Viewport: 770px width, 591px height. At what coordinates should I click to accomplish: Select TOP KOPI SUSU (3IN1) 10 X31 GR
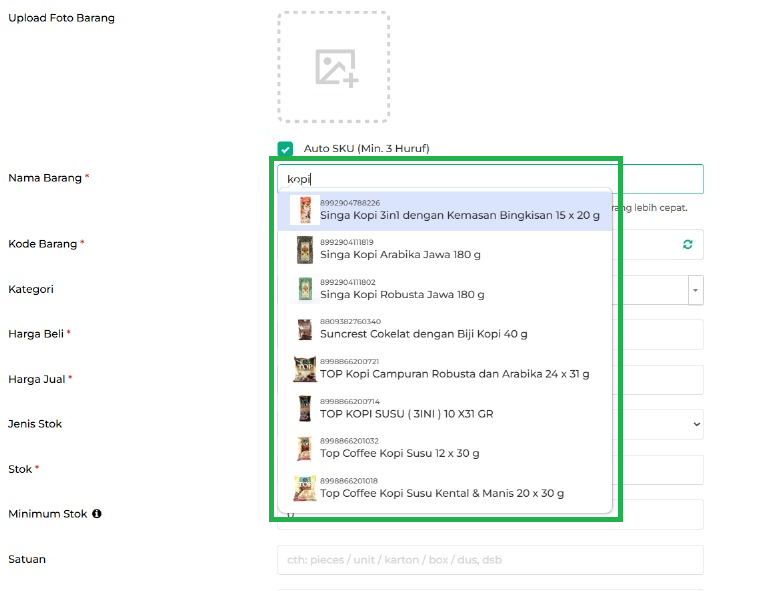coord(445,409)
